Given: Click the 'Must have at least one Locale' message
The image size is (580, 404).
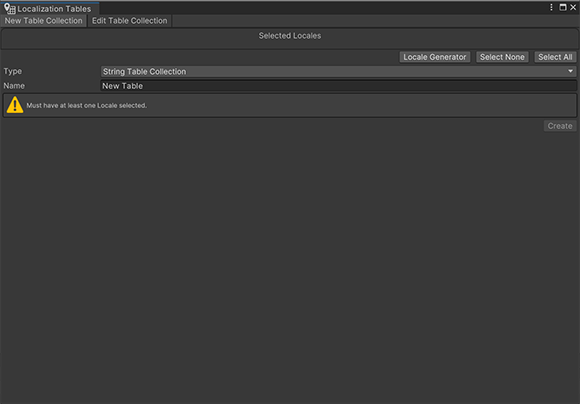Looking at the screenshot, I should coord(87,105).
